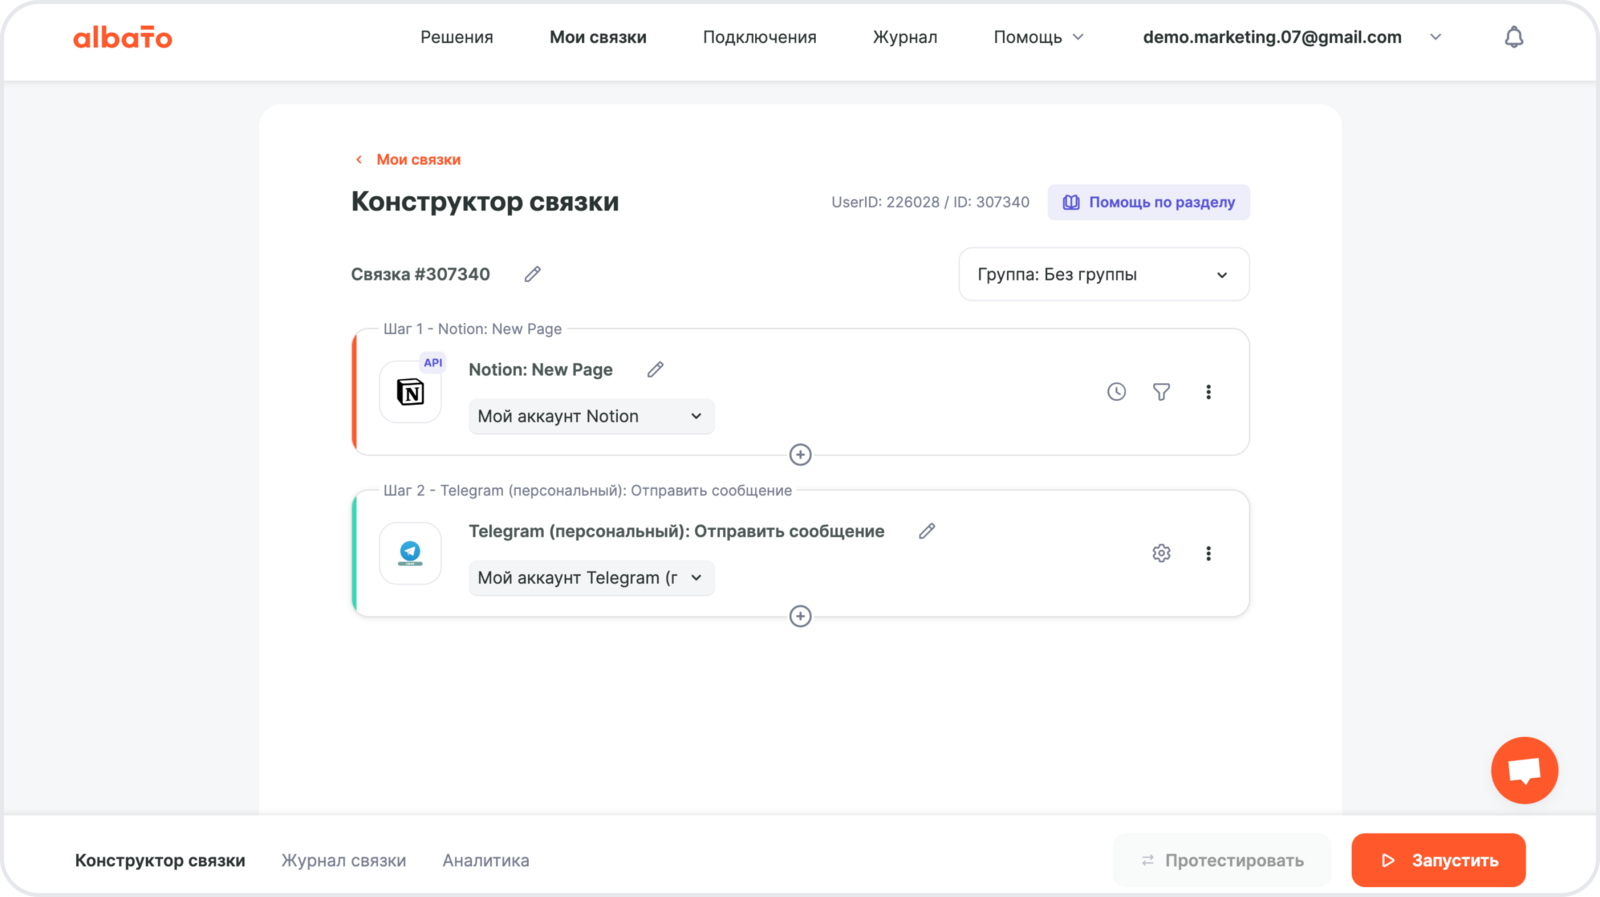Edit the Связка #307340 name pencil icon
This screenshot has width=1600, height=897.
point(532,274)
